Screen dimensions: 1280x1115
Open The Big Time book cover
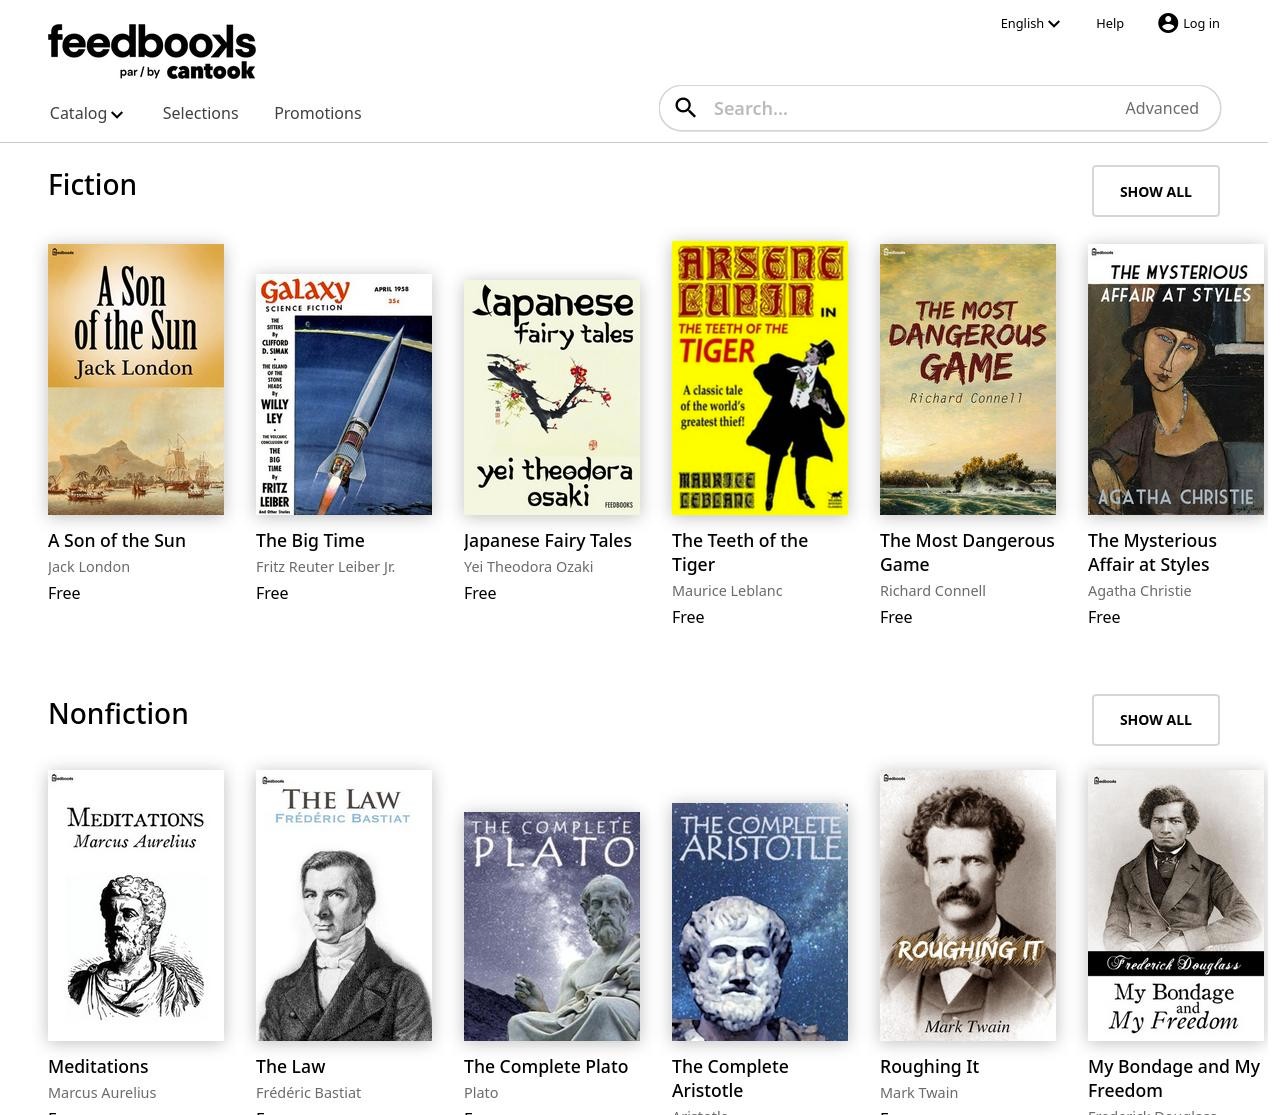(344, 395)
